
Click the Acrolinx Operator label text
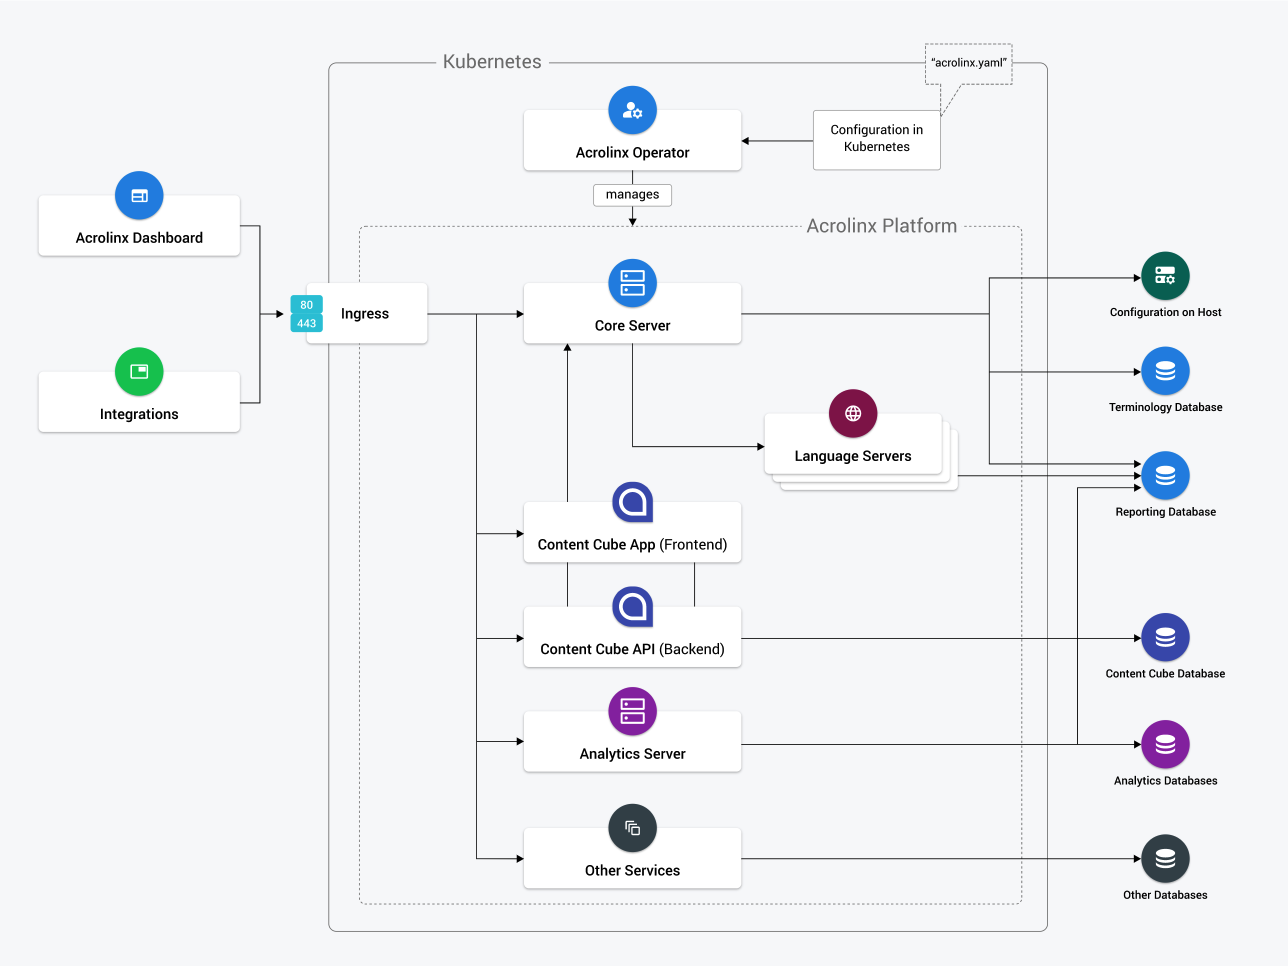click(632, 153)
